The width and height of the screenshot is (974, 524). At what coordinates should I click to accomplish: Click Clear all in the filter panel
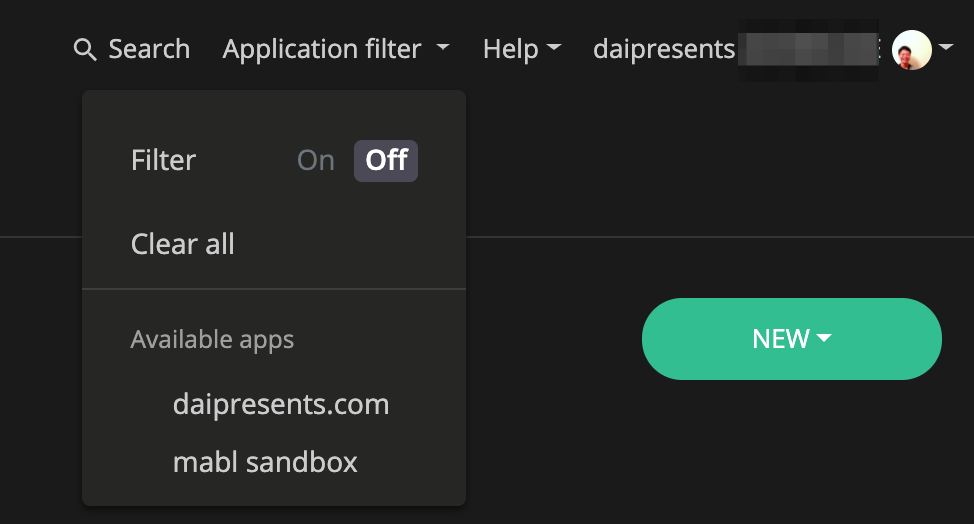(183, 244)
